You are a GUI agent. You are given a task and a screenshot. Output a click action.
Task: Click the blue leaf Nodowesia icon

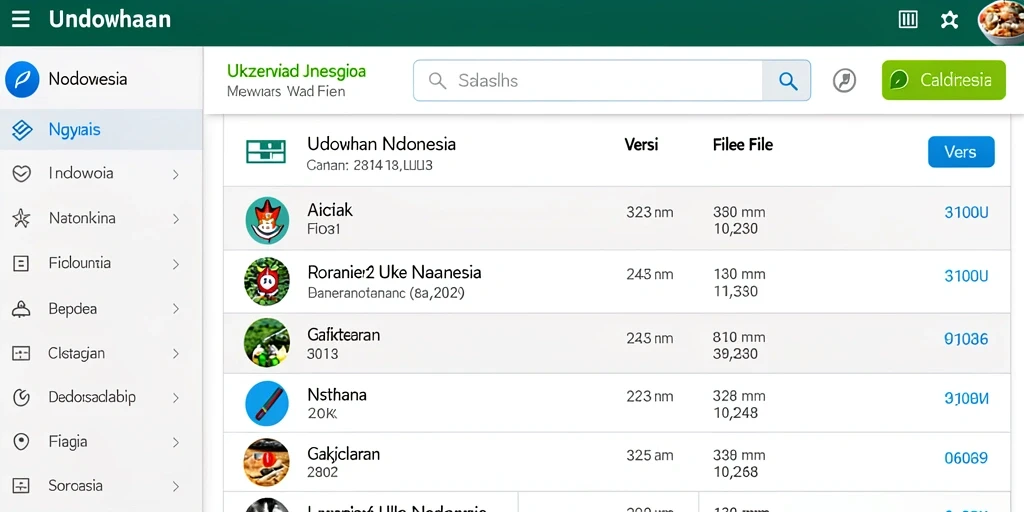pos(22,79)
